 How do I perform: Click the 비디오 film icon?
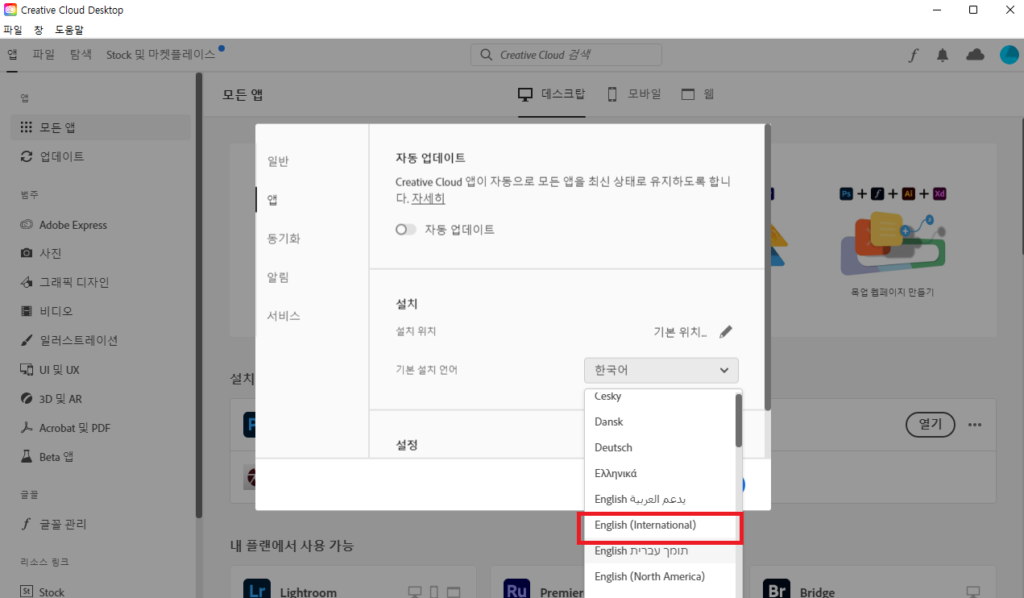click(x=26, y=311)
